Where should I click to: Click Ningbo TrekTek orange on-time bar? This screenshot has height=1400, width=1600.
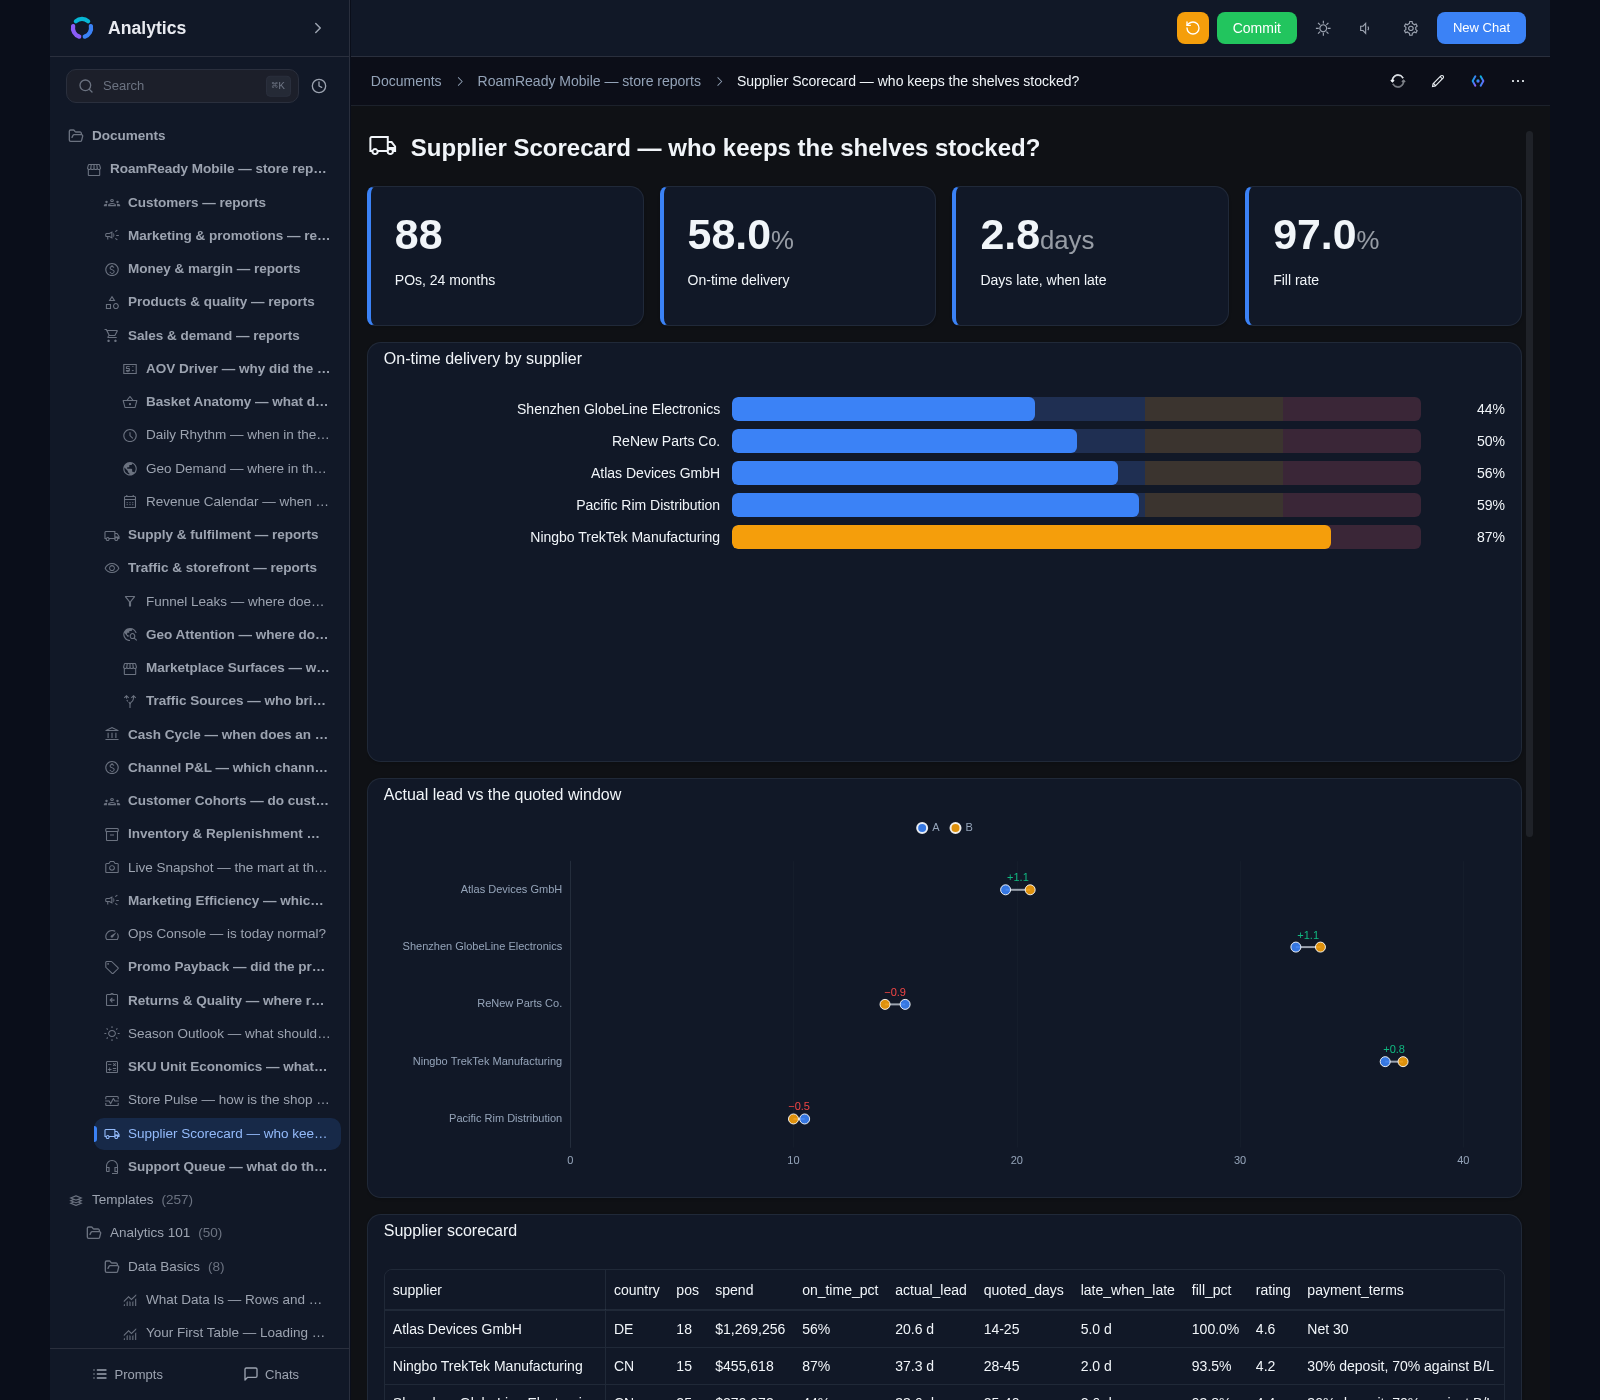1031,537
